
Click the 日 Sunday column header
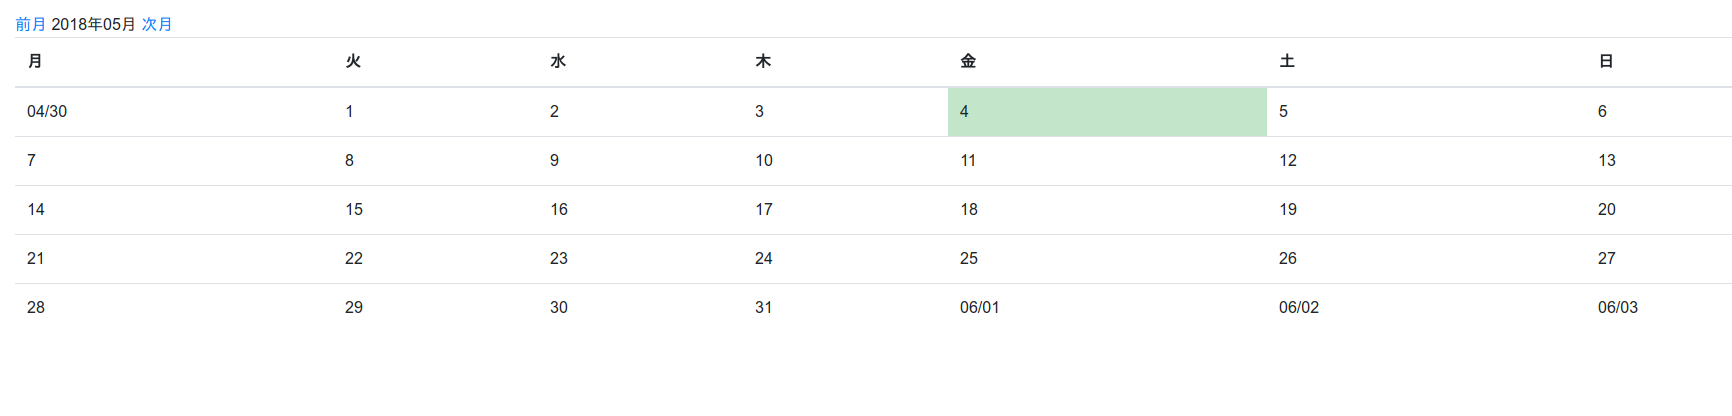[x=1606, y=61]
